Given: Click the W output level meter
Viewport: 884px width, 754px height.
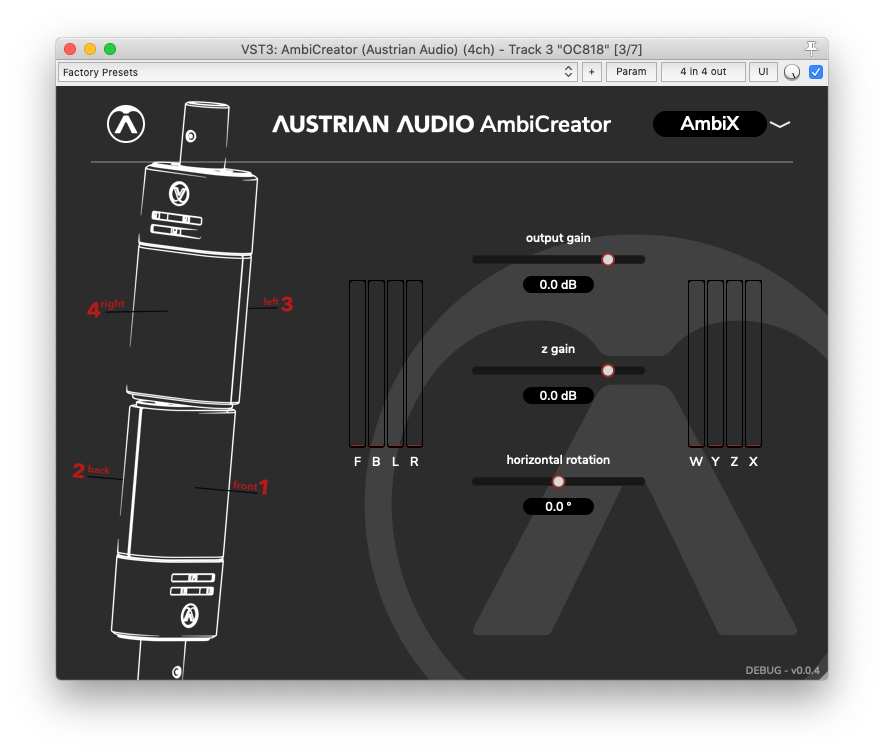Looking at the screenshot, I should (696, 364).
